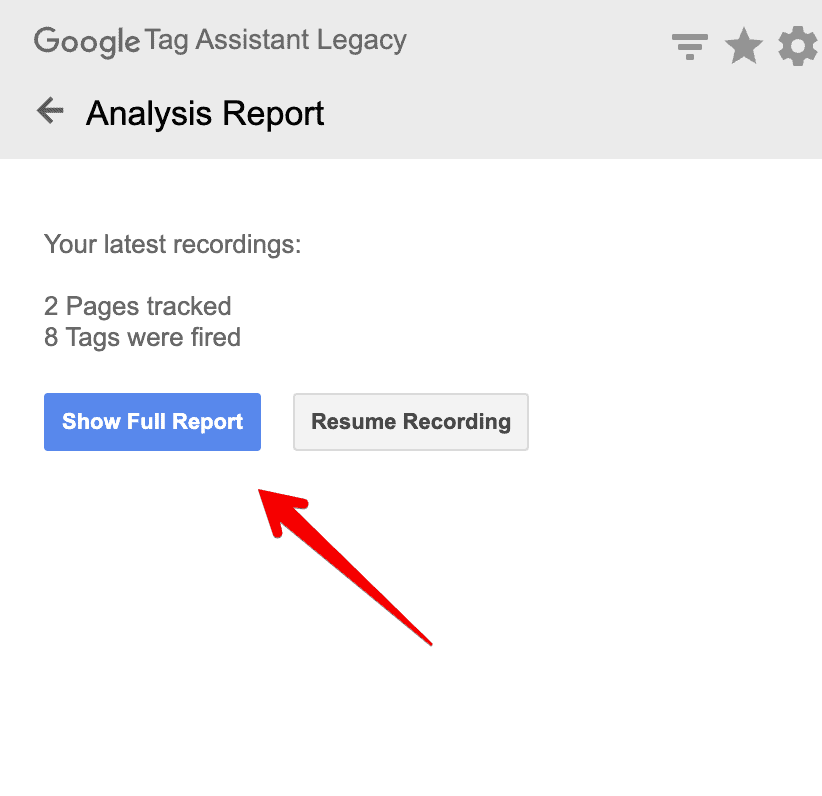Open Tag Assistant settings gear
Image resolution: width=822 pixels, height=796 pixels.
(797, 46)
